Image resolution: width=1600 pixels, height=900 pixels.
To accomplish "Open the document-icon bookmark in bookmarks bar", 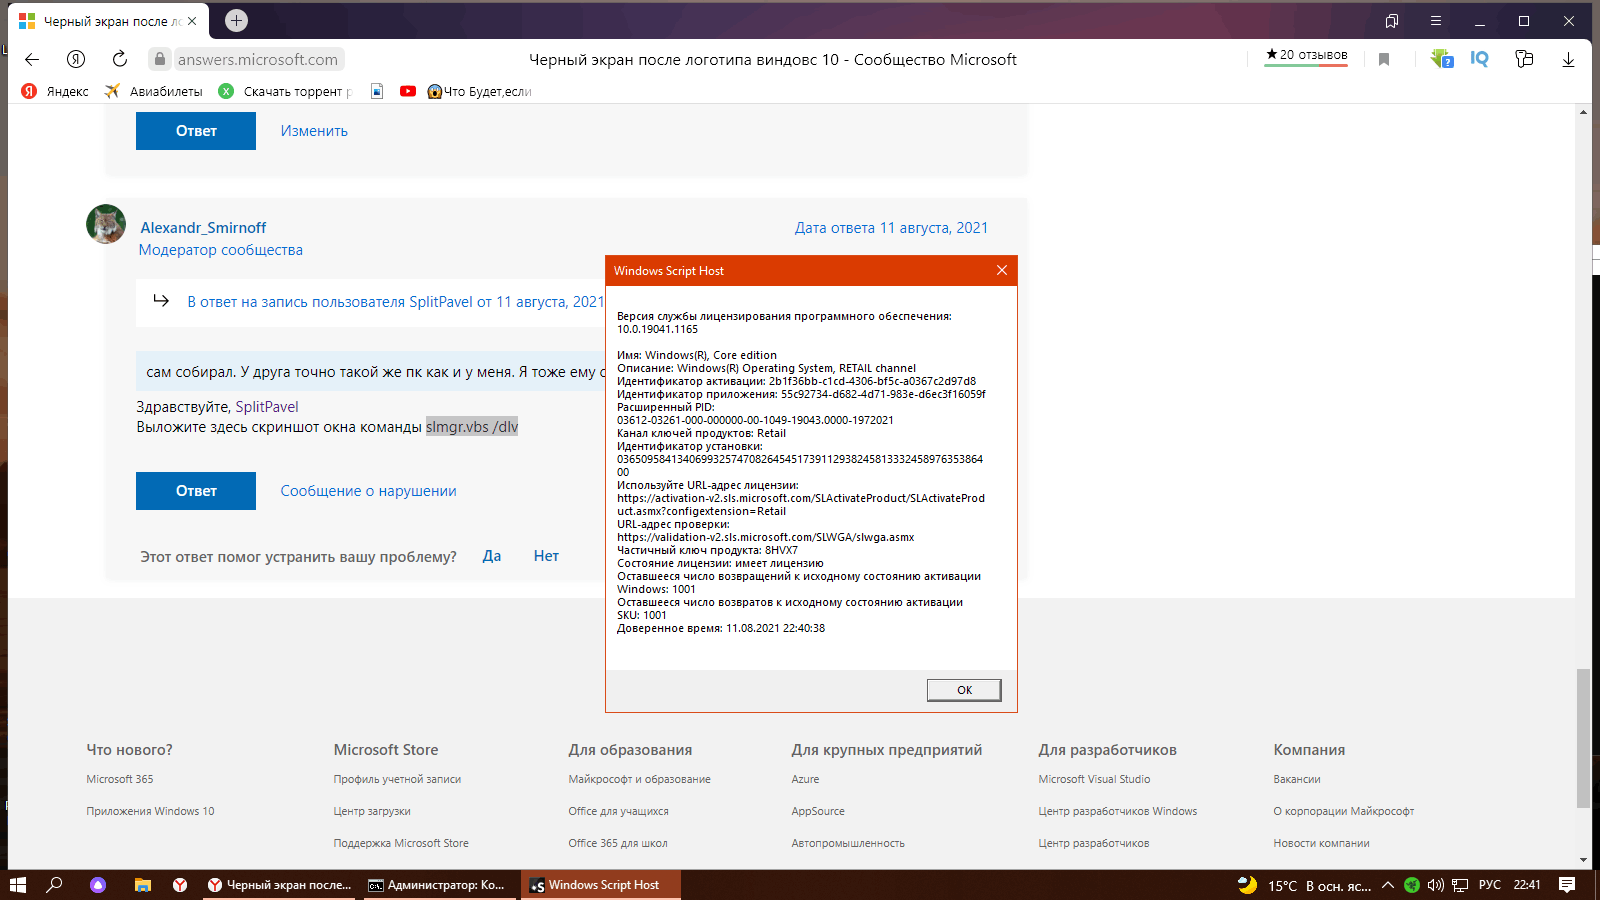I will click(377, 91).
